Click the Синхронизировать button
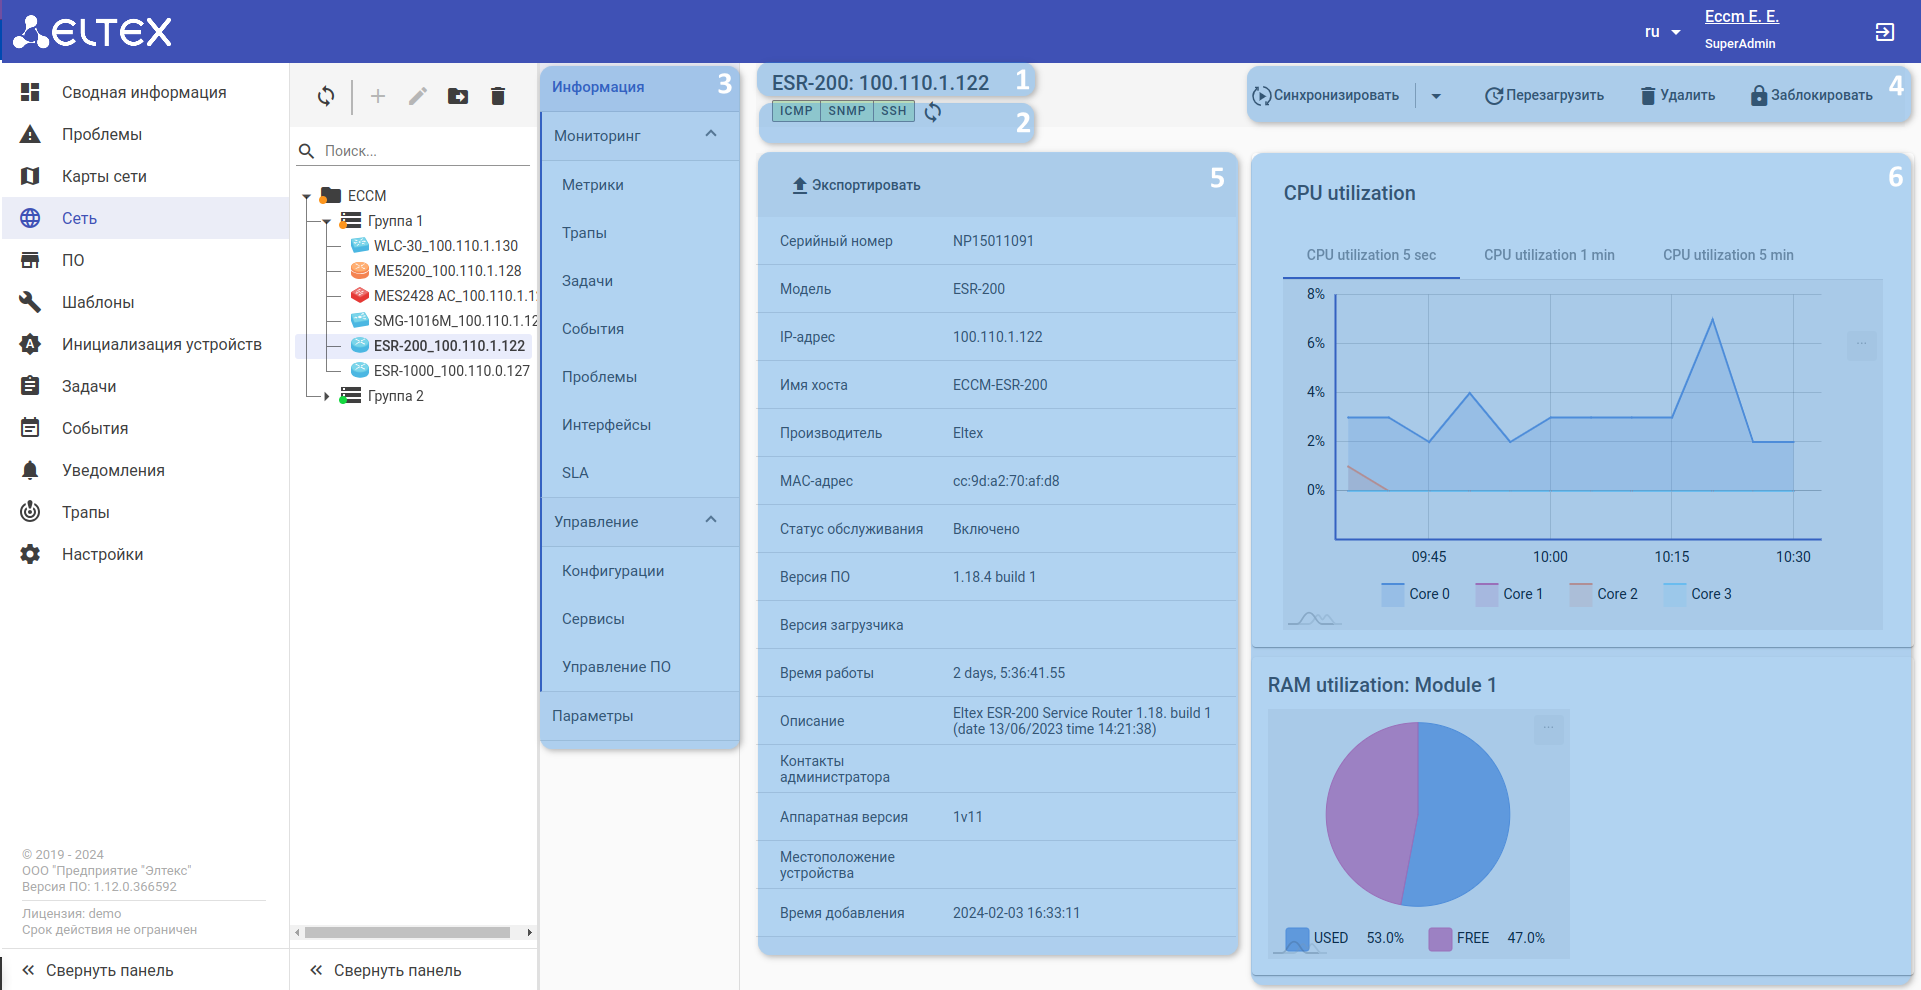Viewport: 1921px width, 990px height. (x=1326, y=96)
